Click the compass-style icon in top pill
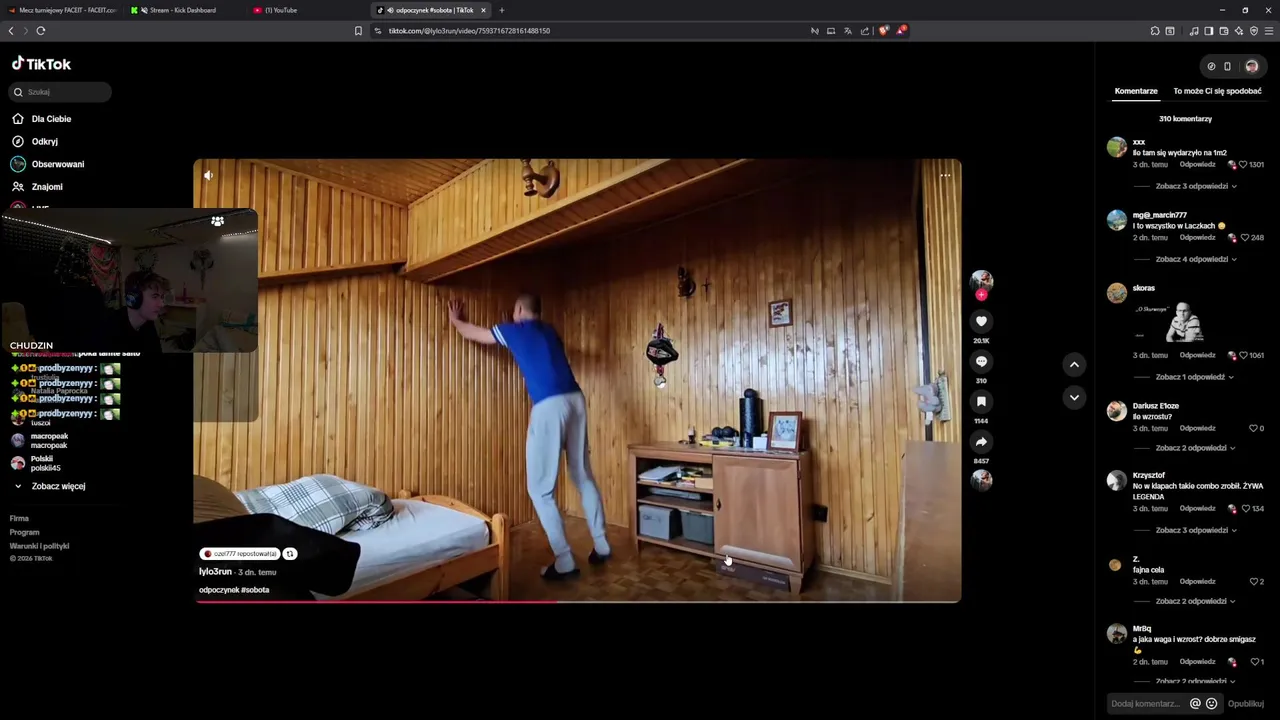 click(x=1211, y=67)
